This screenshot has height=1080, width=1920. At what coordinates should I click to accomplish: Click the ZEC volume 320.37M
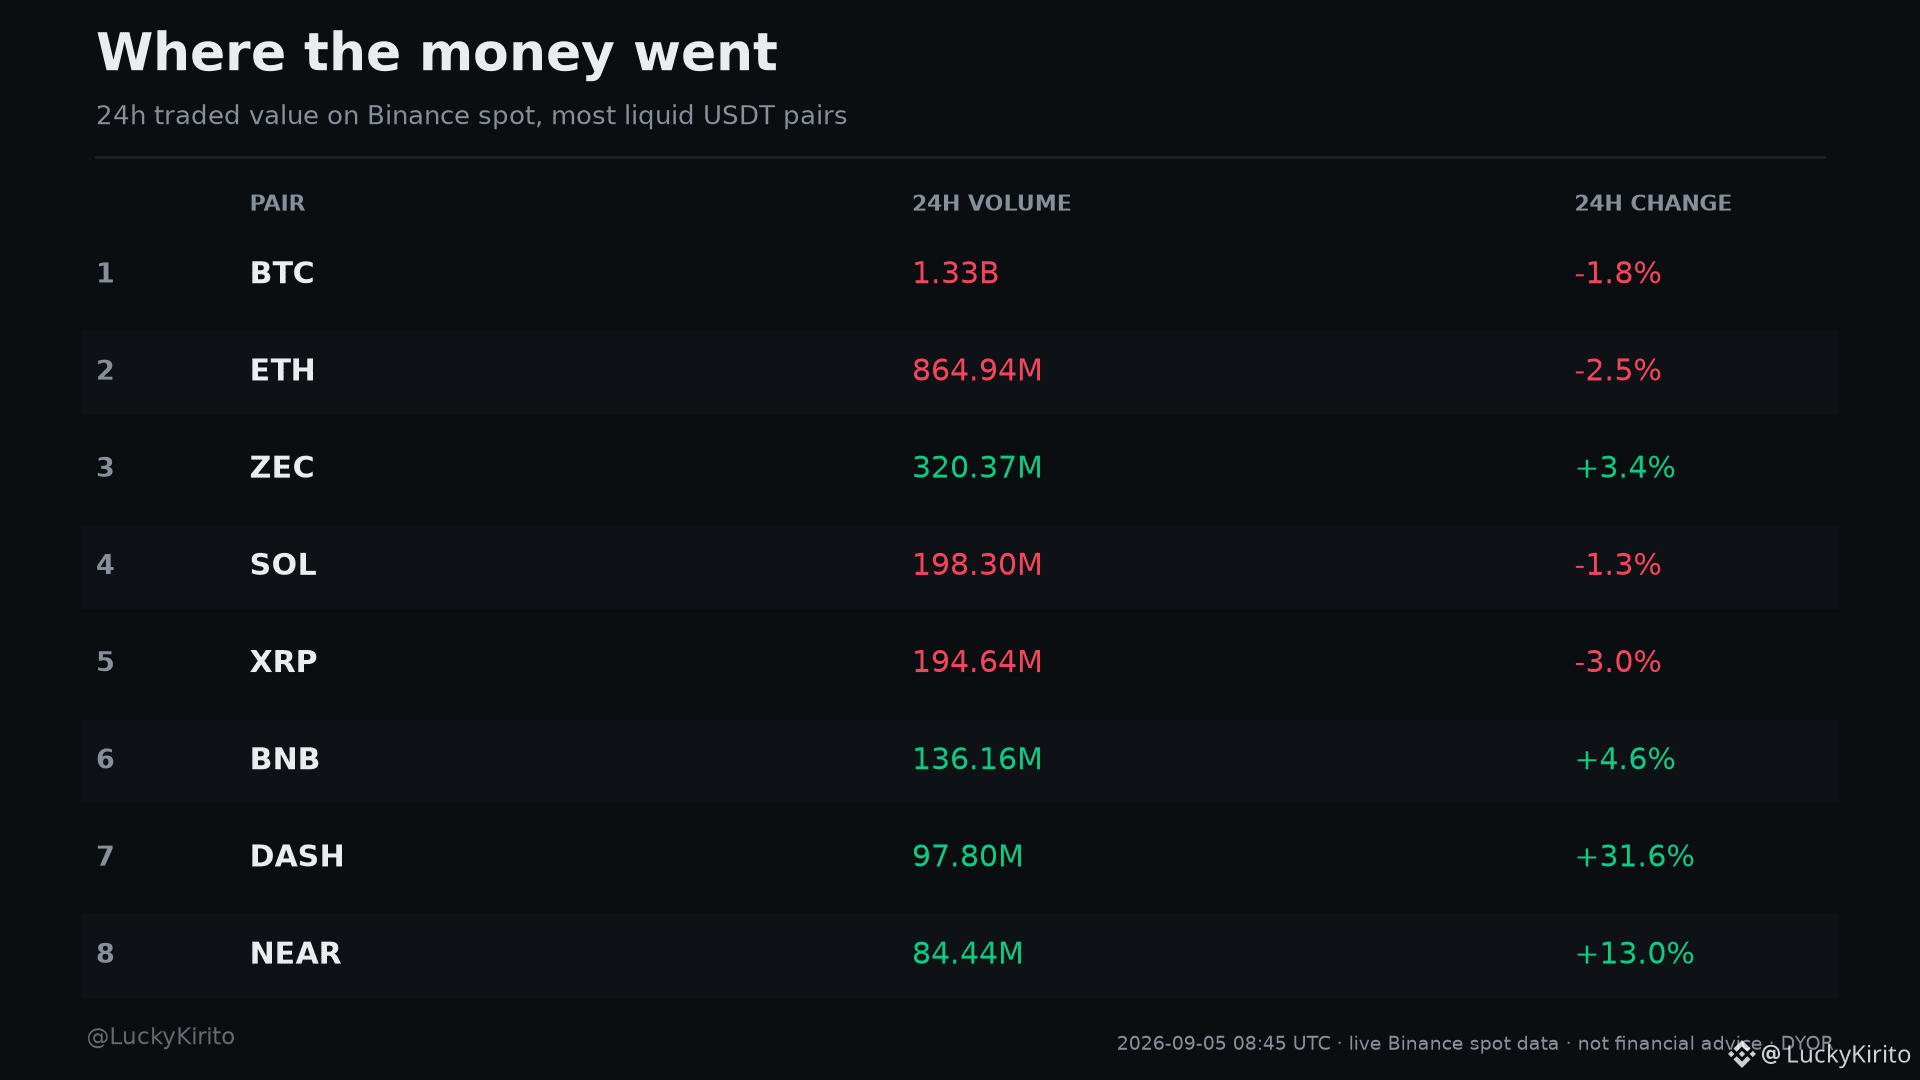click(977, 467)
